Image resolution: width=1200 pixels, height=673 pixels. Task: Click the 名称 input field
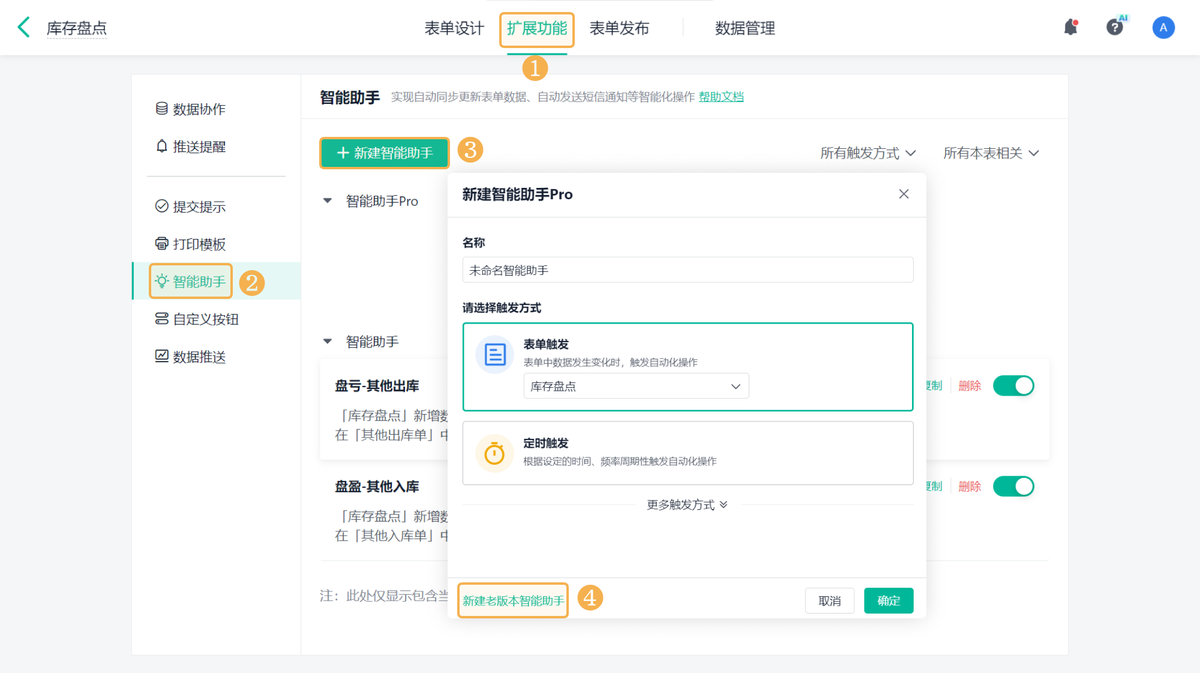coord(687,270)
